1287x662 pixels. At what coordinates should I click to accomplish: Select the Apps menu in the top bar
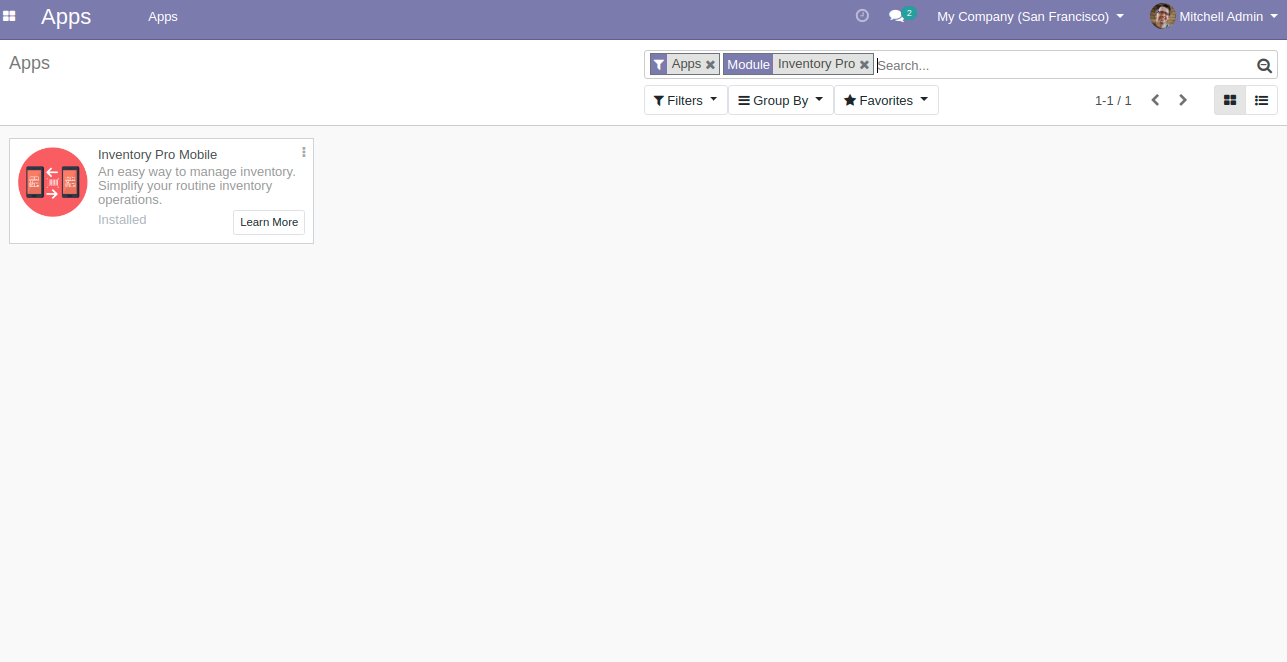(x=162, y=16)
